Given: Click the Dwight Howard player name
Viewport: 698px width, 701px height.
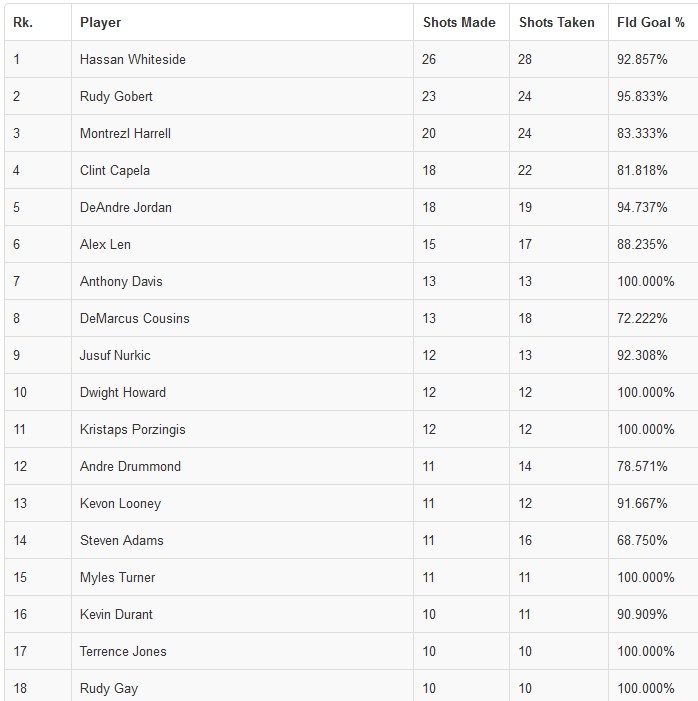Looking at the screenshot, I should tap(123, 392).
